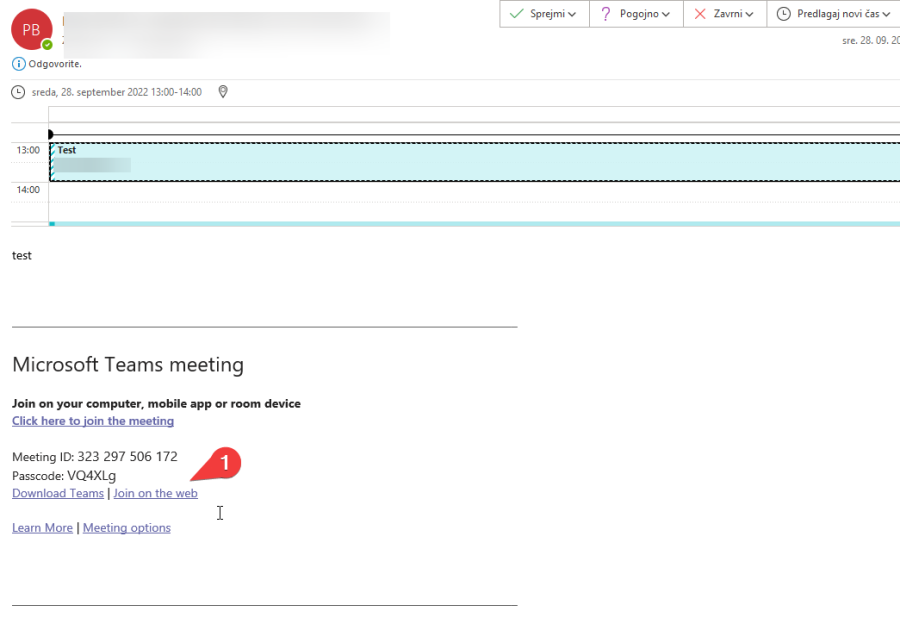This screenshot has height=630, width=900.
Task: Open Predlagaj novi čas dropdown chevron
Action: [x=886, y=14]
